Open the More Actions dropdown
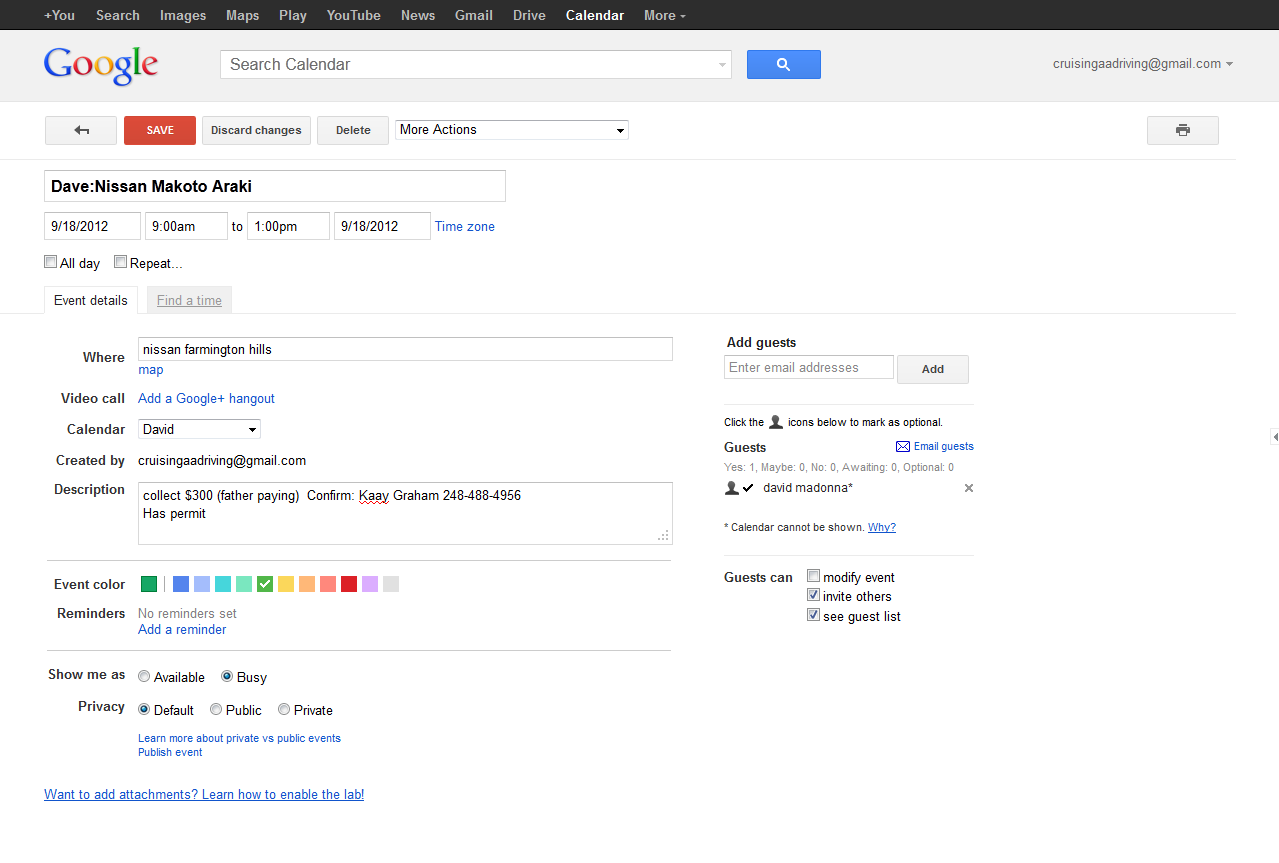Viewport: 1279px width, 863px height. (x=512, y=130)
